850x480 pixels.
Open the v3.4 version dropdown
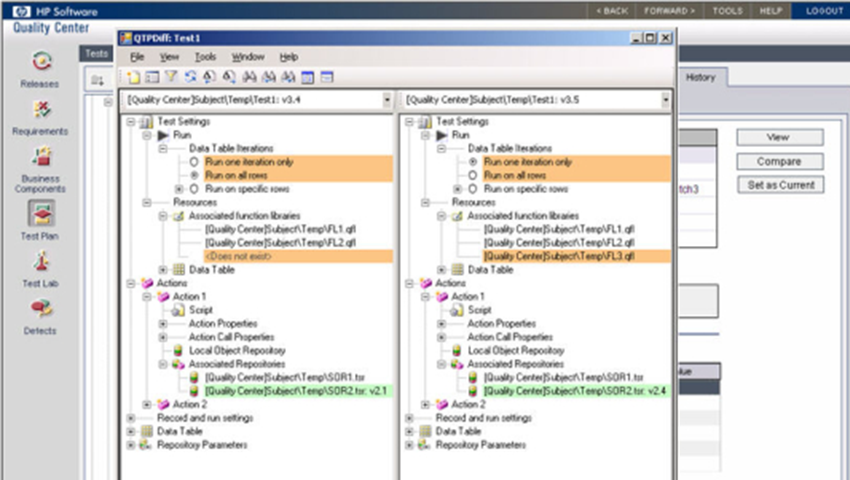click(x=387, y=100)
